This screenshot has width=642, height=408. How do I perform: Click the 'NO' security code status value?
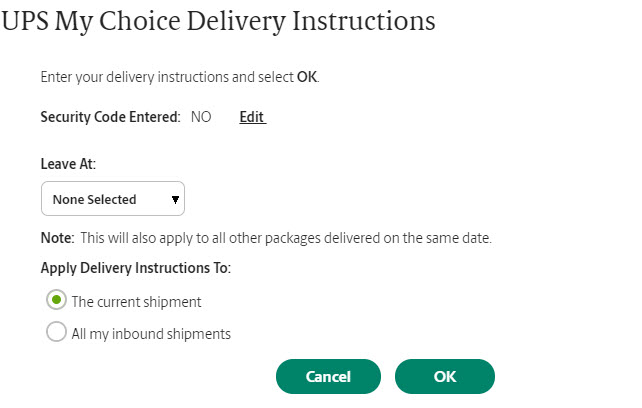tap(201, 117)
